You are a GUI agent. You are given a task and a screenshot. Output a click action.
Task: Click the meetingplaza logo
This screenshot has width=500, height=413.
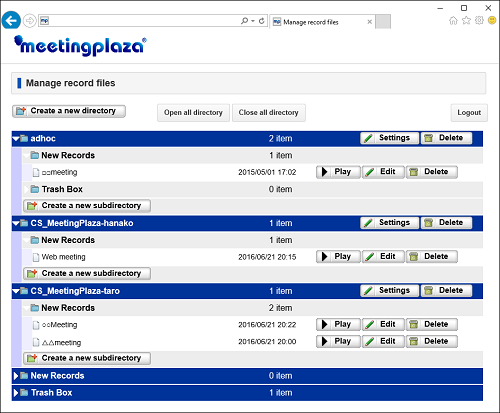click(x=80, y=46)
